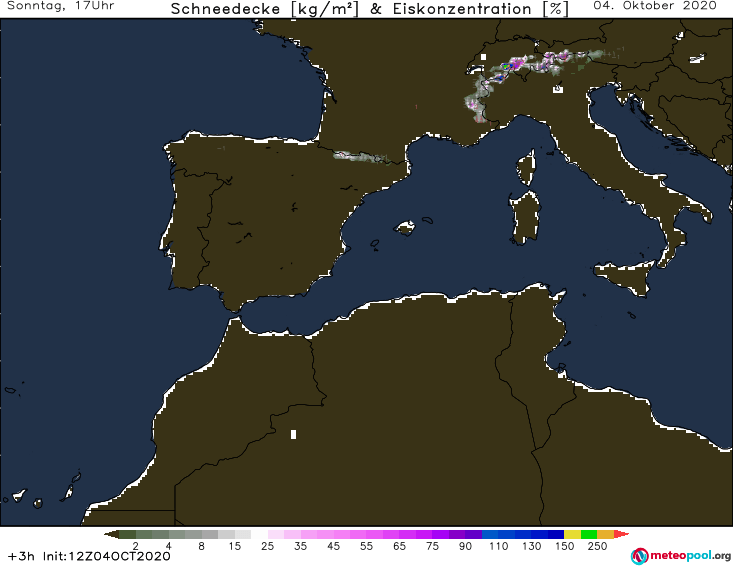Click the purple snow area over the Alps
This screenshot has height=566, width=733.
coord(517,63)
